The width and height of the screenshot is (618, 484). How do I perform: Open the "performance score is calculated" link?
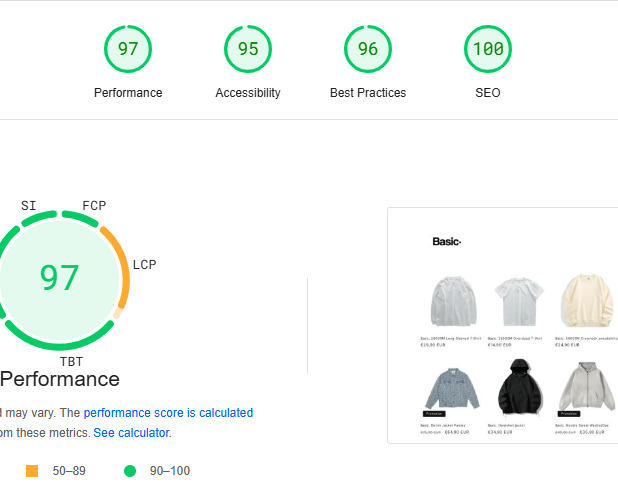pyautogui.click(x=168, y=412)
